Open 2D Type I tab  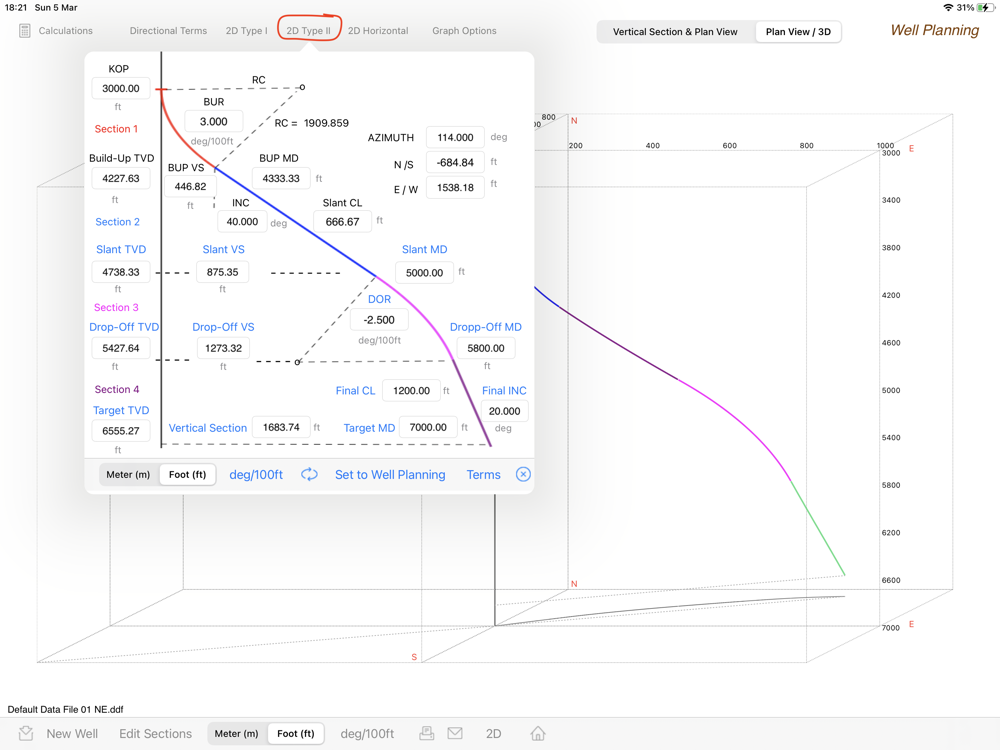coord(246,31)
